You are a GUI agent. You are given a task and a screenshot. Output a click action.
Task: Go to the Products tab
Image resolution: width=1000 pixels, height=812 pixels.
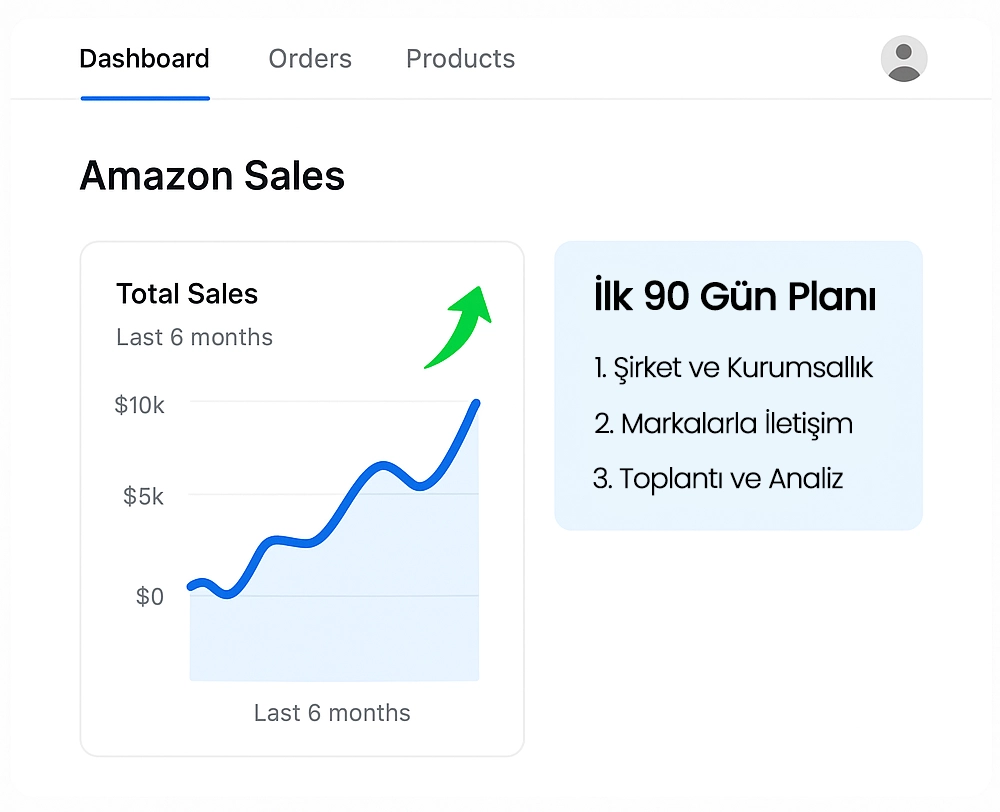click(x=460, y=59)
